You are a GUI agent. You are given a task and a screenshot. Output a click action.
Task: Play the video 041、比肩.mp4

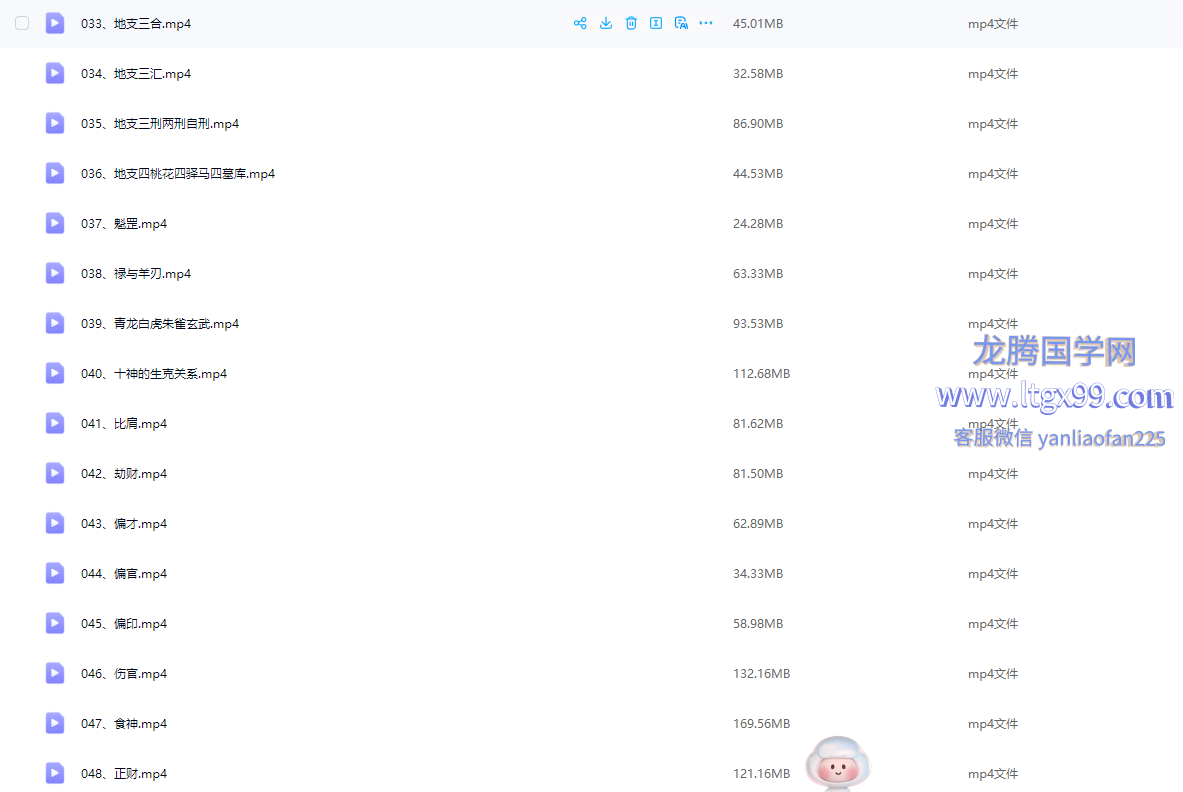124,424
